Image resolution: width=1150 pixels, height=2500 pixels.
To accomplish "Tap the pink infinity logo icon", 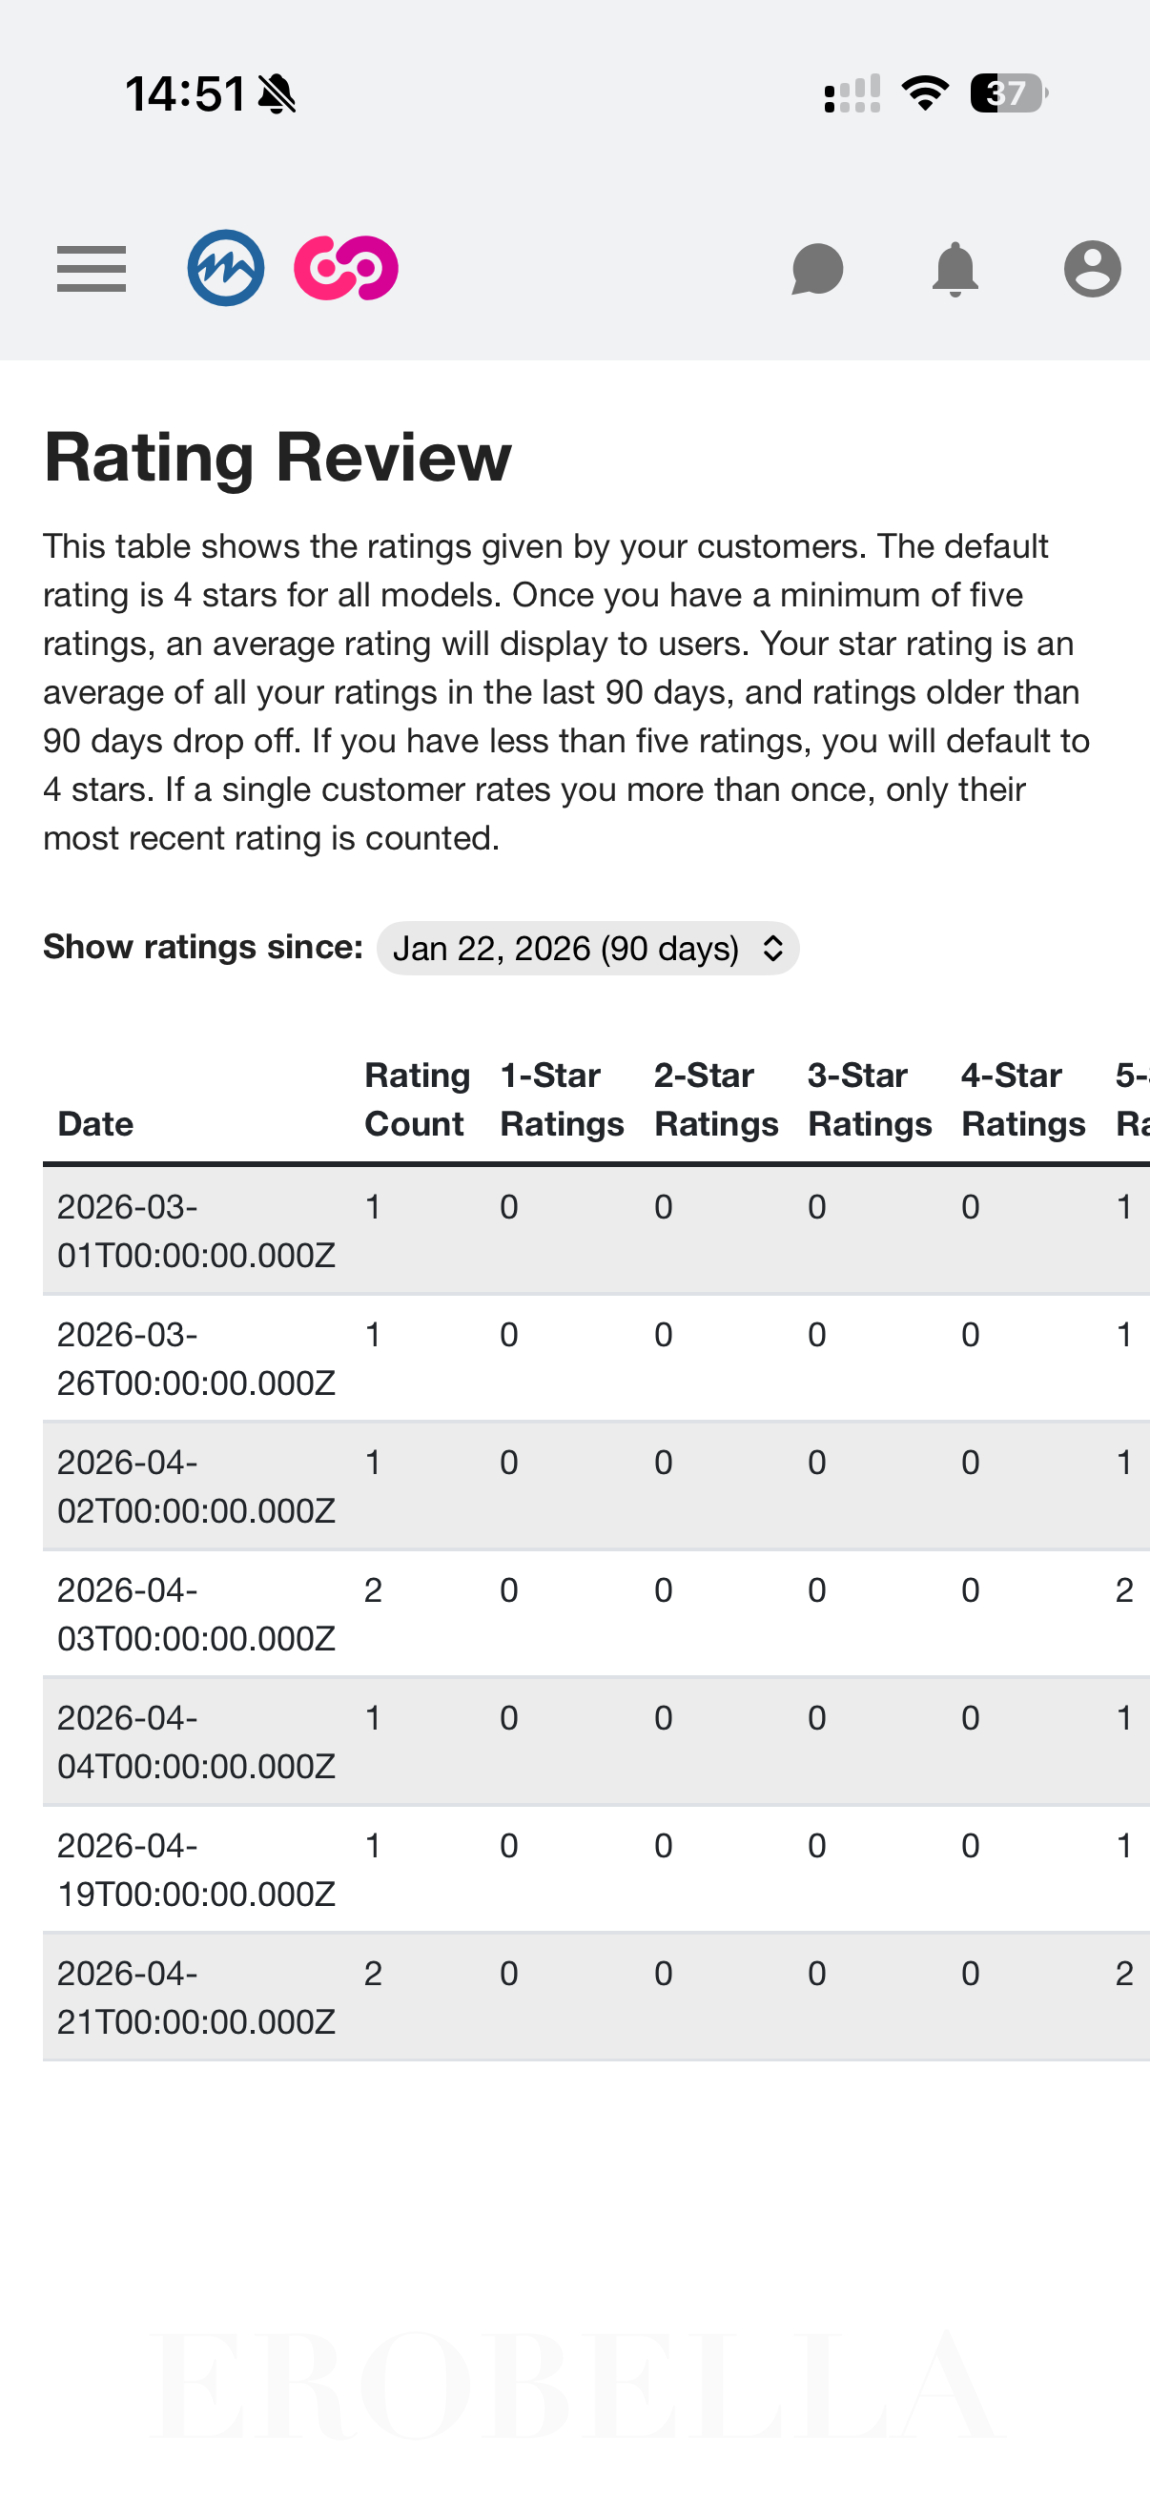I will pyautogui.click(x=346, y=268).
